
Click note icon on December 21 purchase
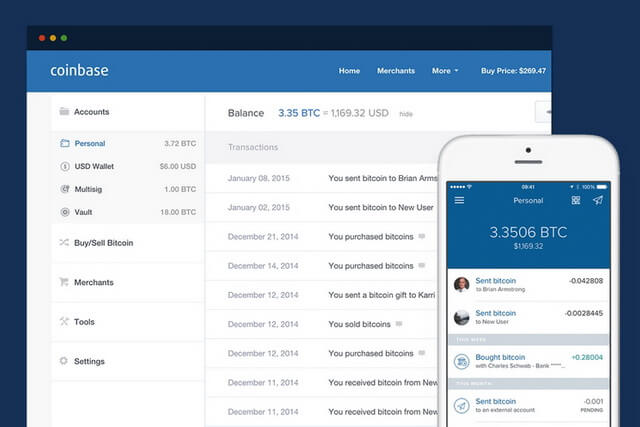(422, 236)
